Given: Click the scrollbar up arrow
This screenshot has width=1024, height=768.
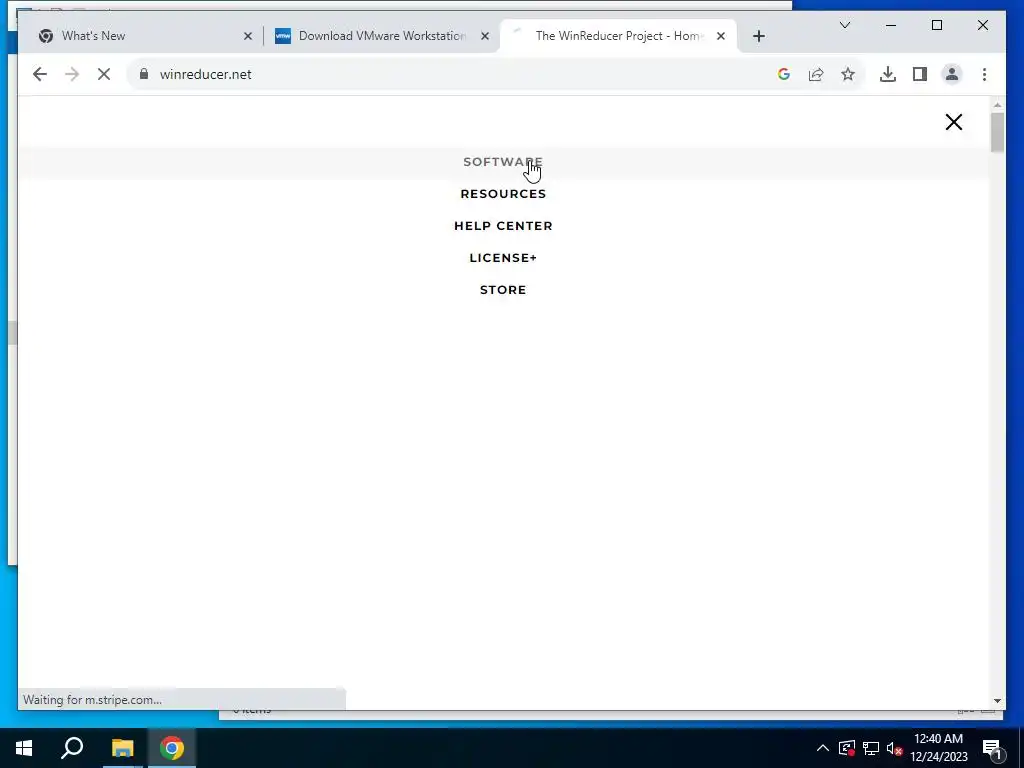Looking at the screenshot, I should tap(997, 104).
